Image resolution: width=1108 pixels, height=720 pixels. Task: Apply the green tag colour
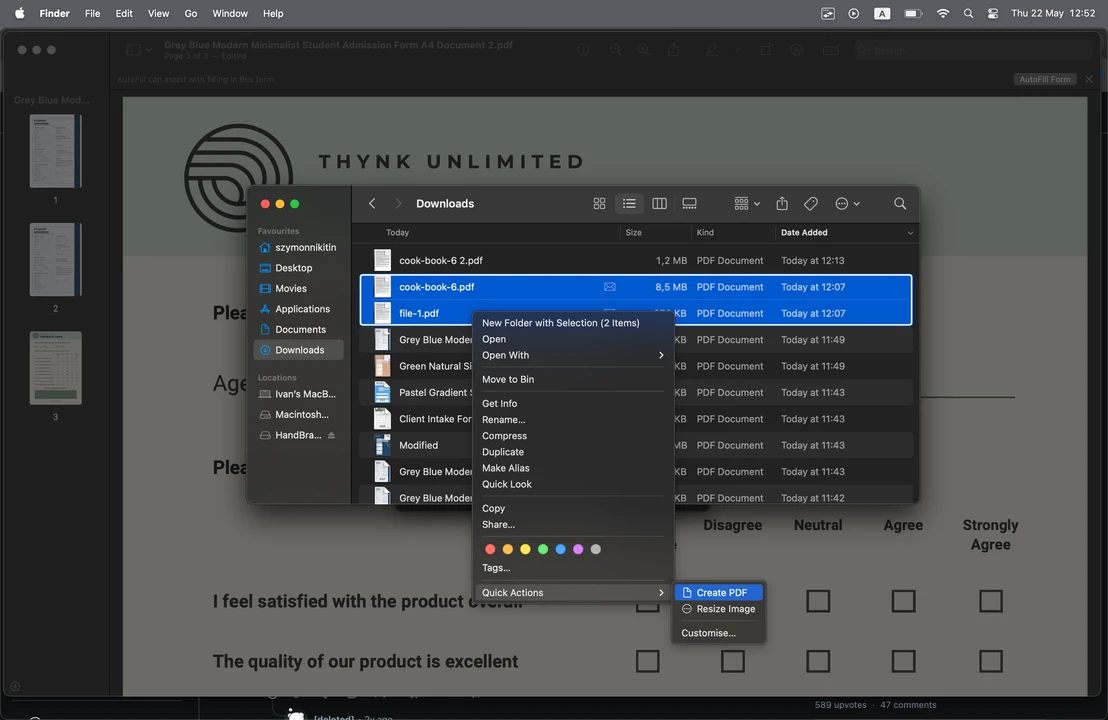(543, 549)
